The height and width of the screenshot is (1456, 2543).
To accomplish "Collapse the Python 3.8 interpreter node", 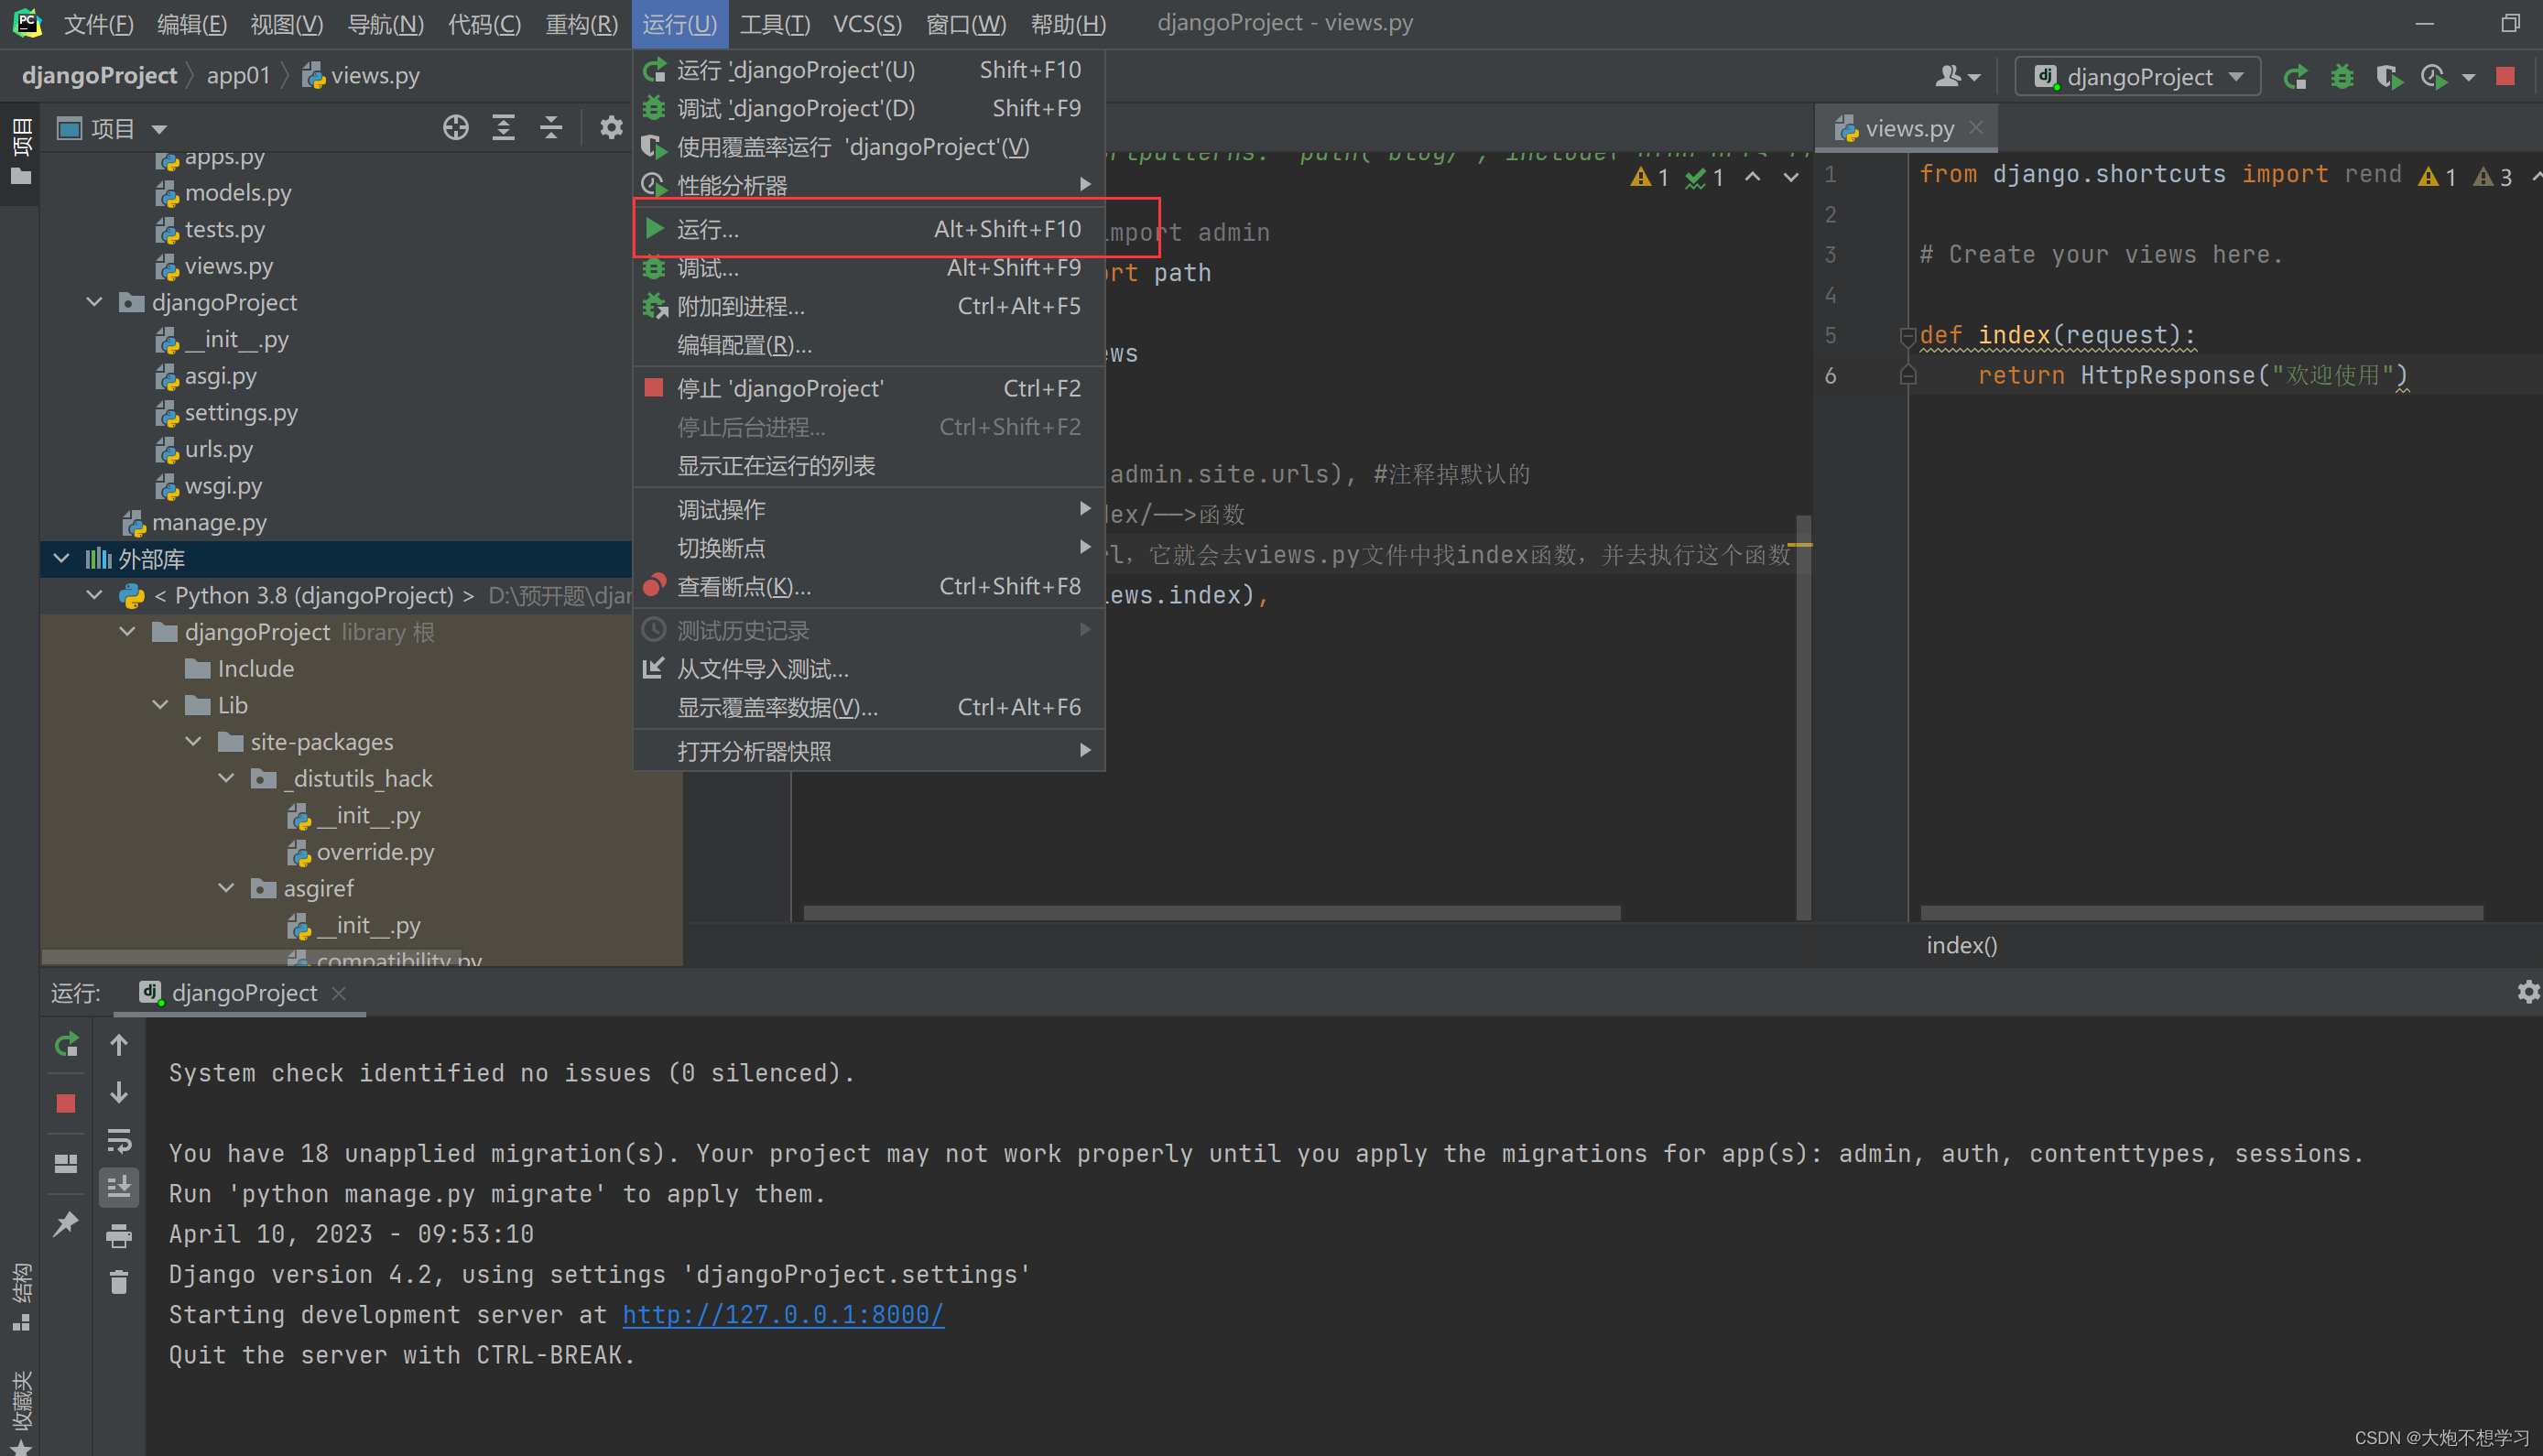I will 94,595.
